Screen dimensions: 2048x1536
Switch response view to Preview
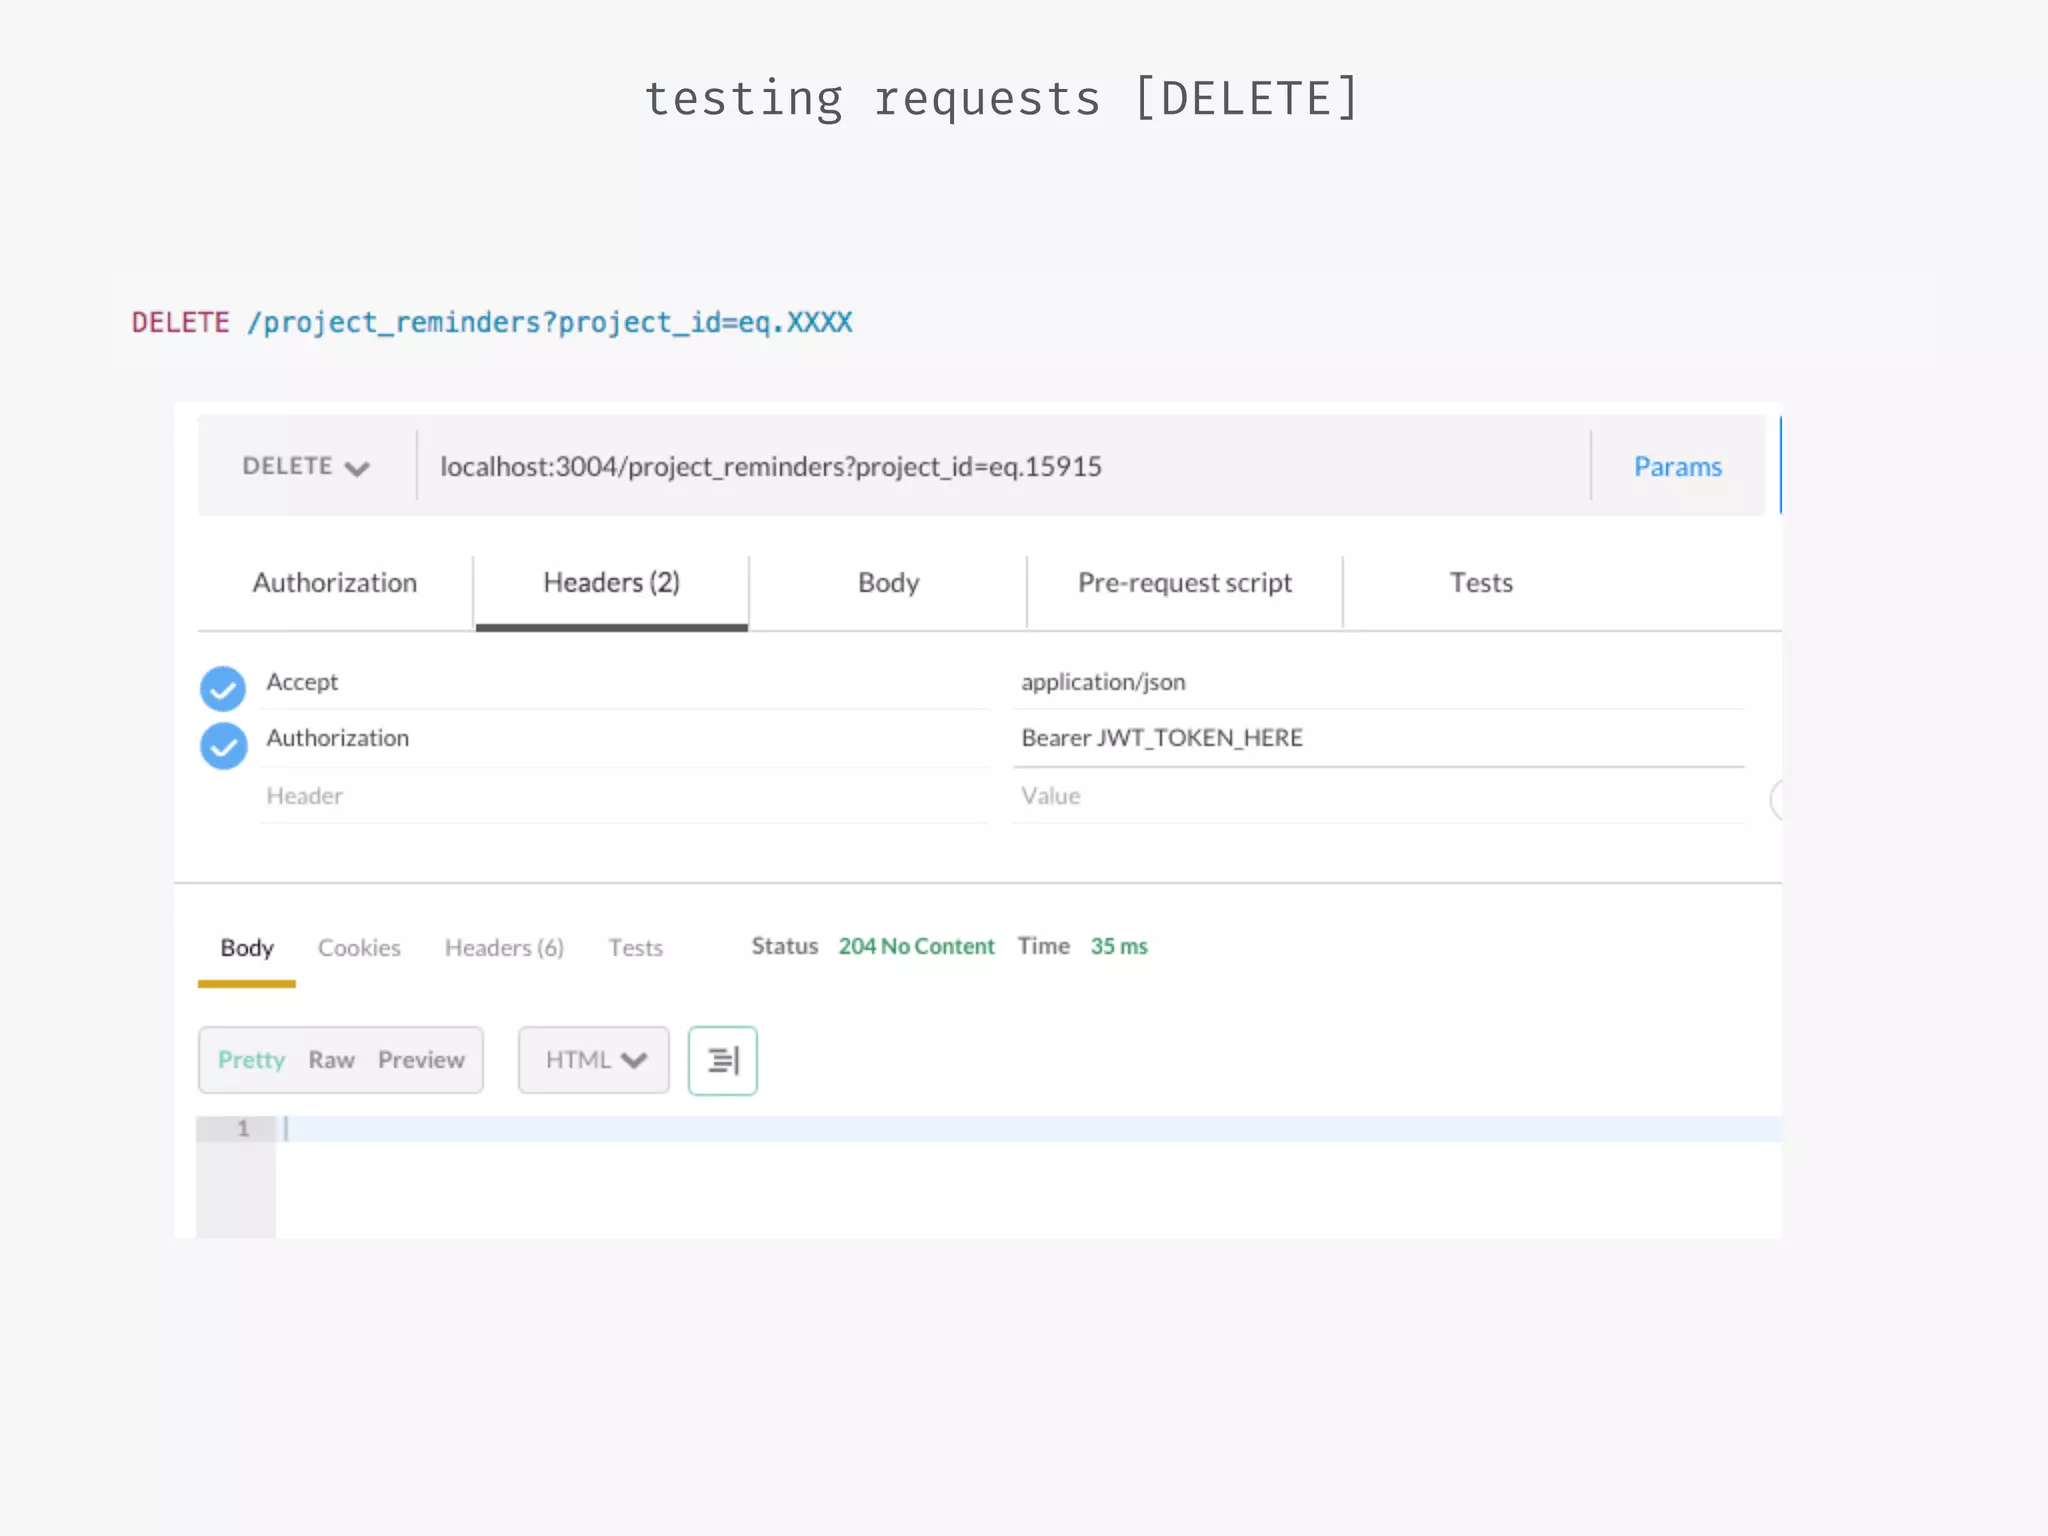click(421, 1060)
